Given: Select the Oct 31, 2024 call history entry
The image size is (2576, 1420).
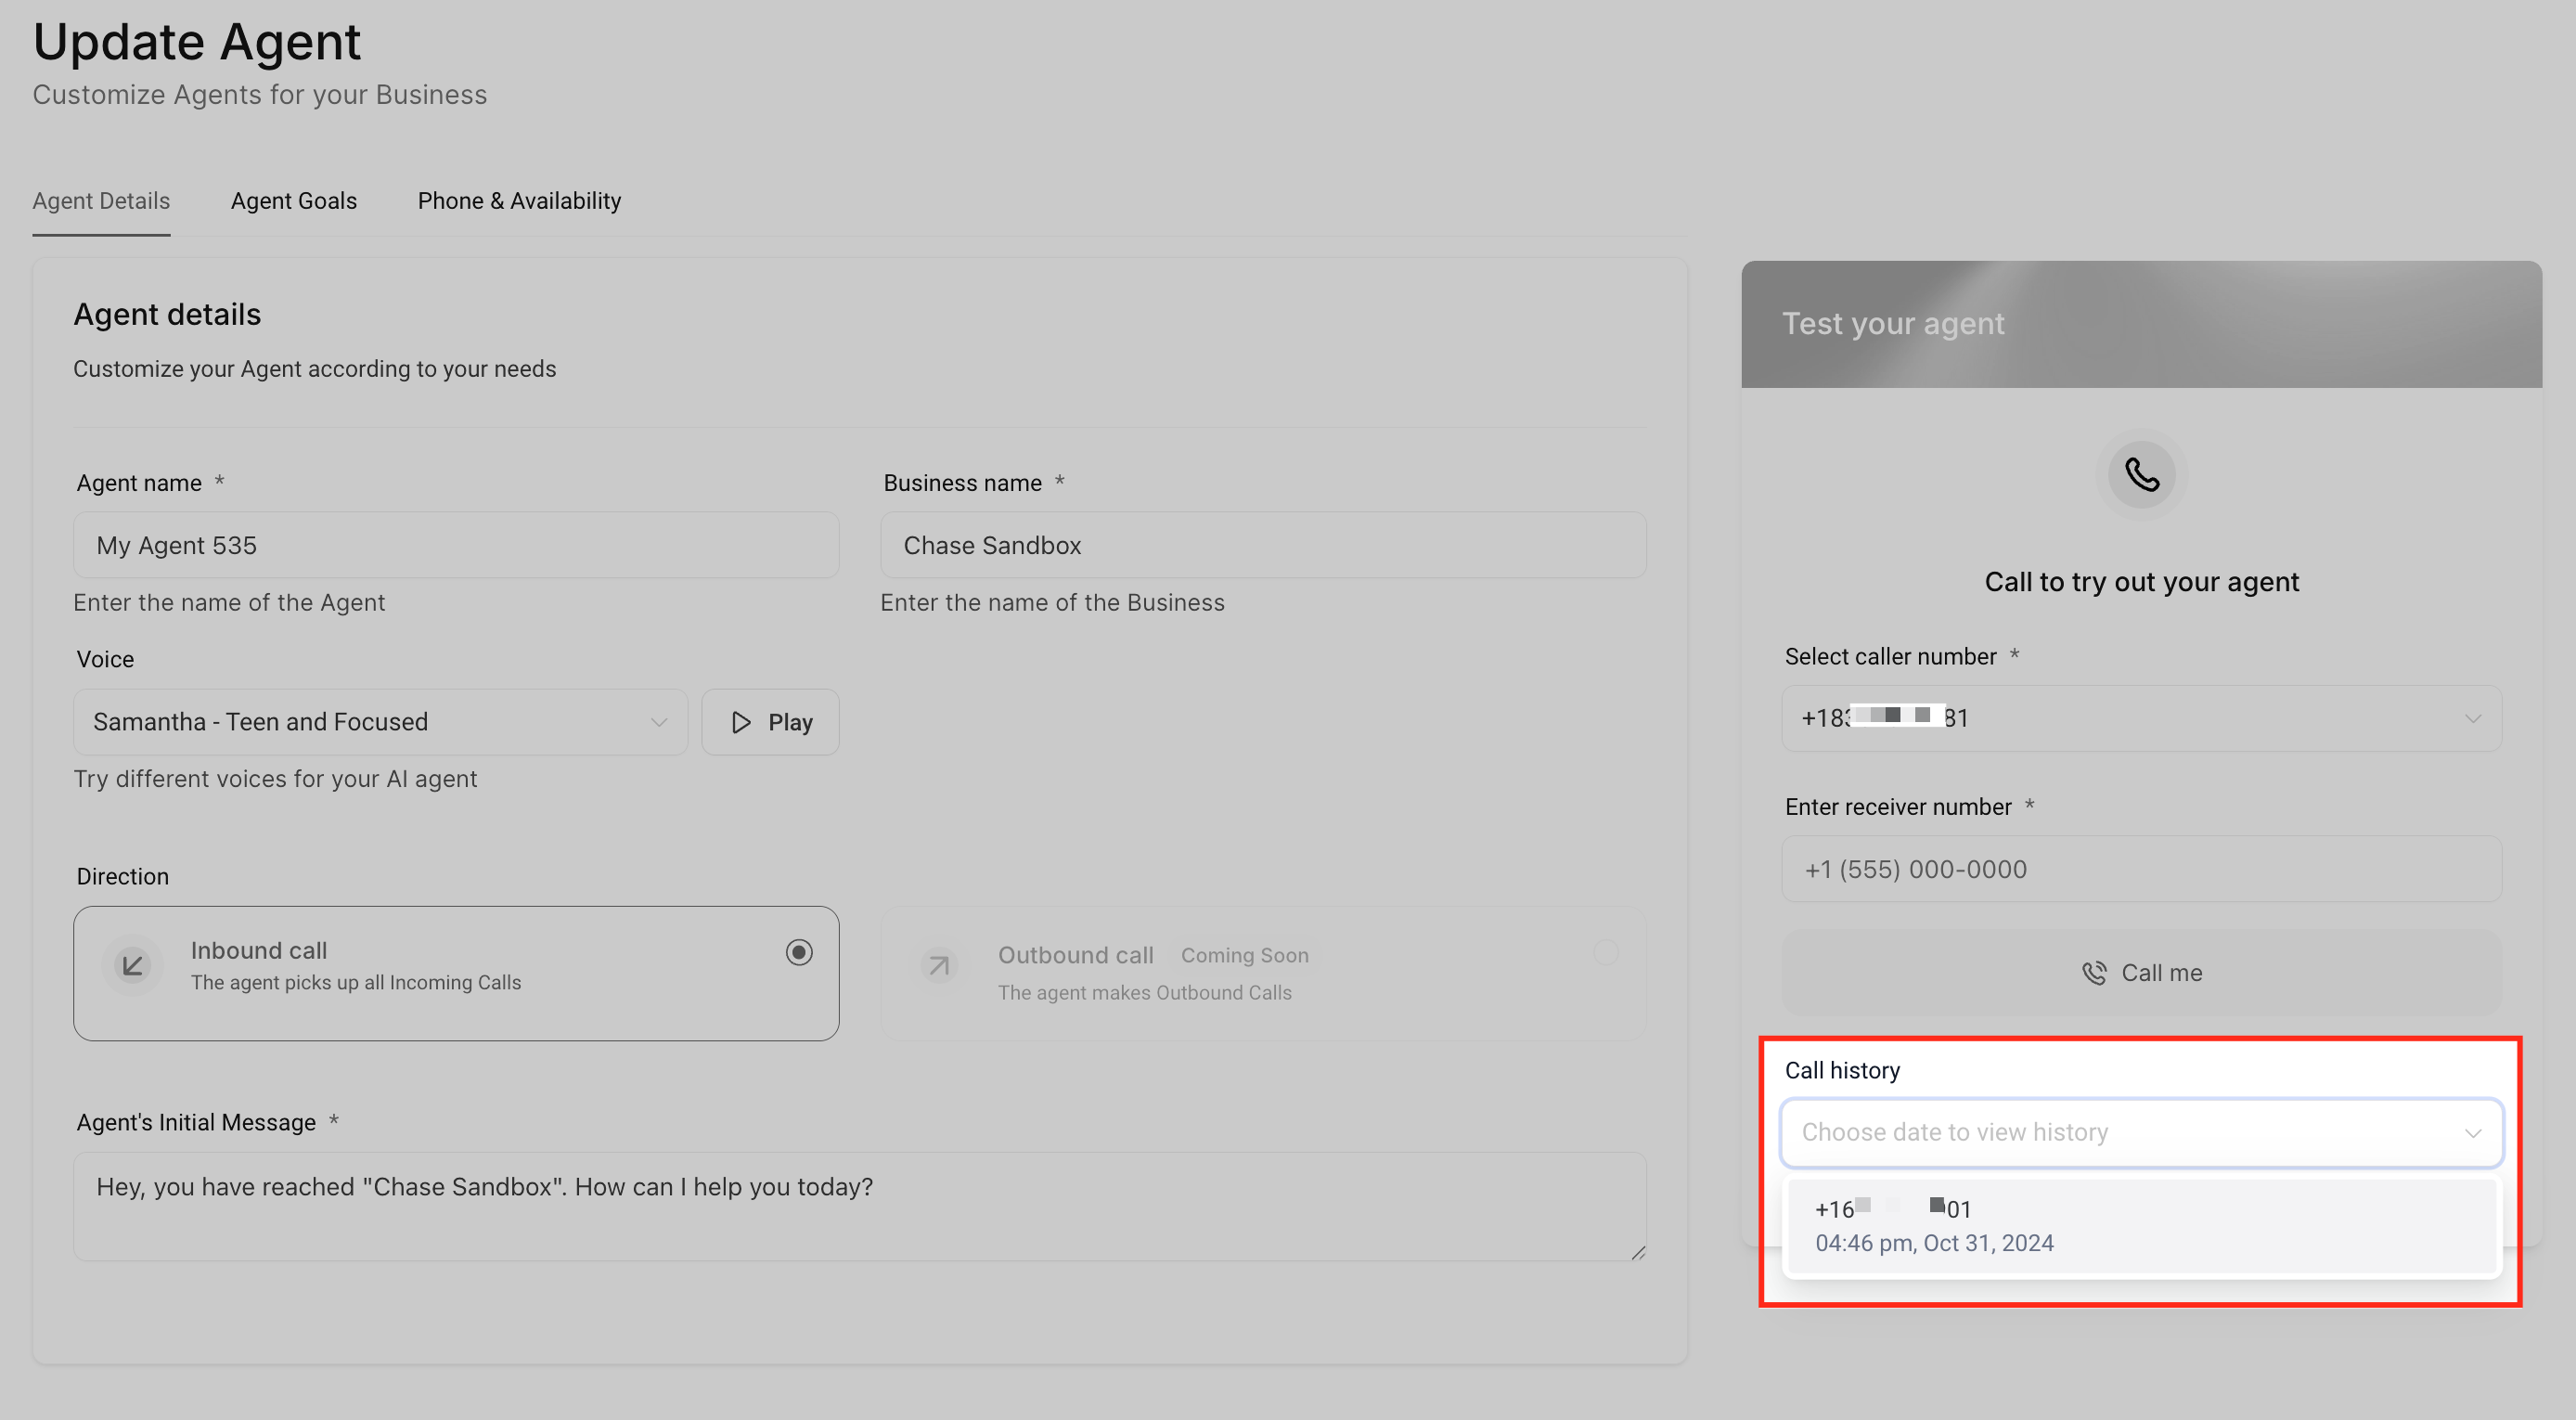Looking at the screenshot, I should click(x=2140, y=1226).
